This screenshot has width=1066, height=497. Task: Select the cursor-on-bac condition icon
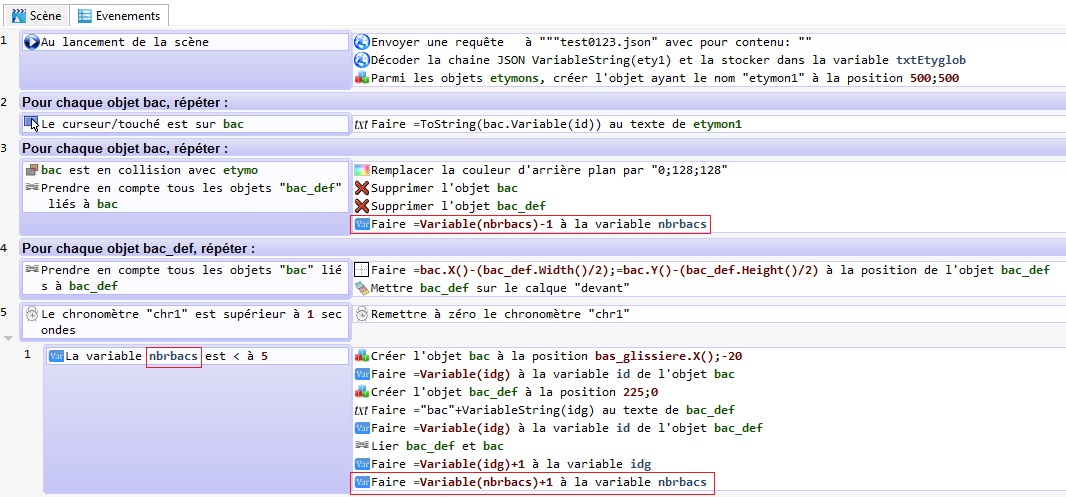tap(31, 124)
